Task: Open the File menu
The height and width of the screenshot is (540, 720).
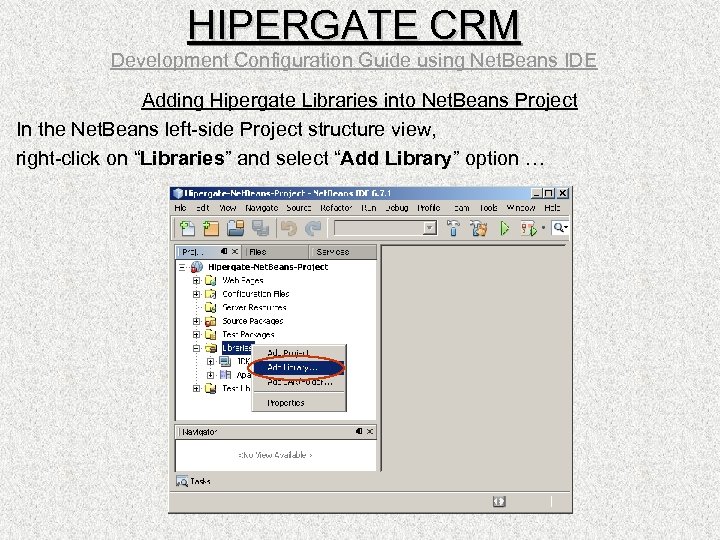Action: click(180, 208)
